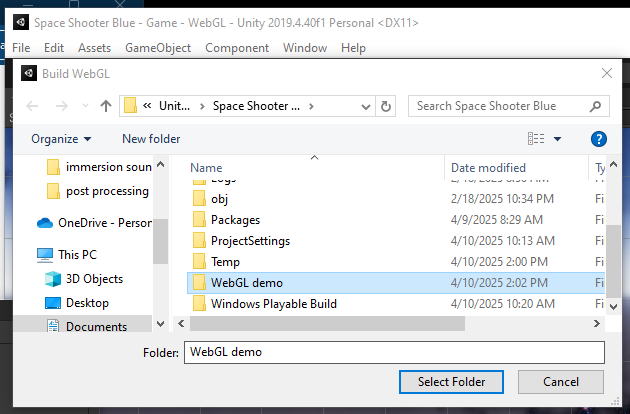Click the search magnifier icon
The width and height of the screenshot is (630, 414).
coord(595,106)
